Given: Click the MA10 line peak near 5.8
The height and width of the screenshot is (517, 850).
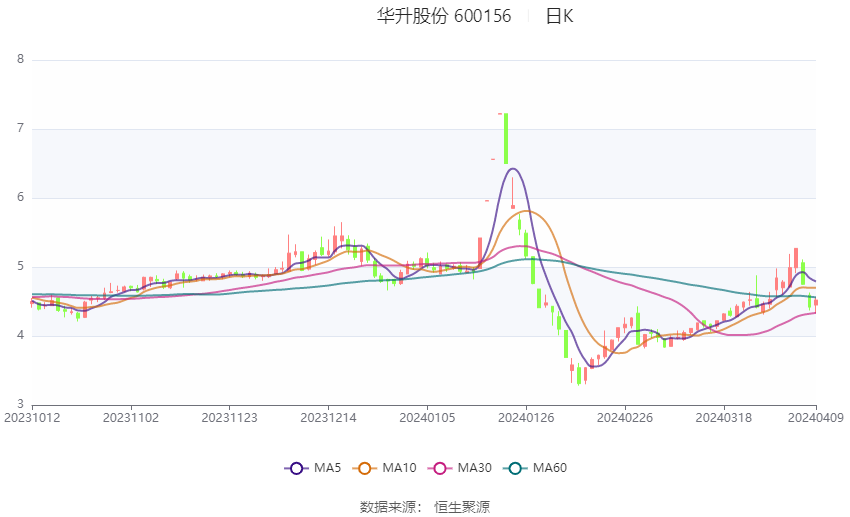Looking at the screenshot, I should pos(527,211).
